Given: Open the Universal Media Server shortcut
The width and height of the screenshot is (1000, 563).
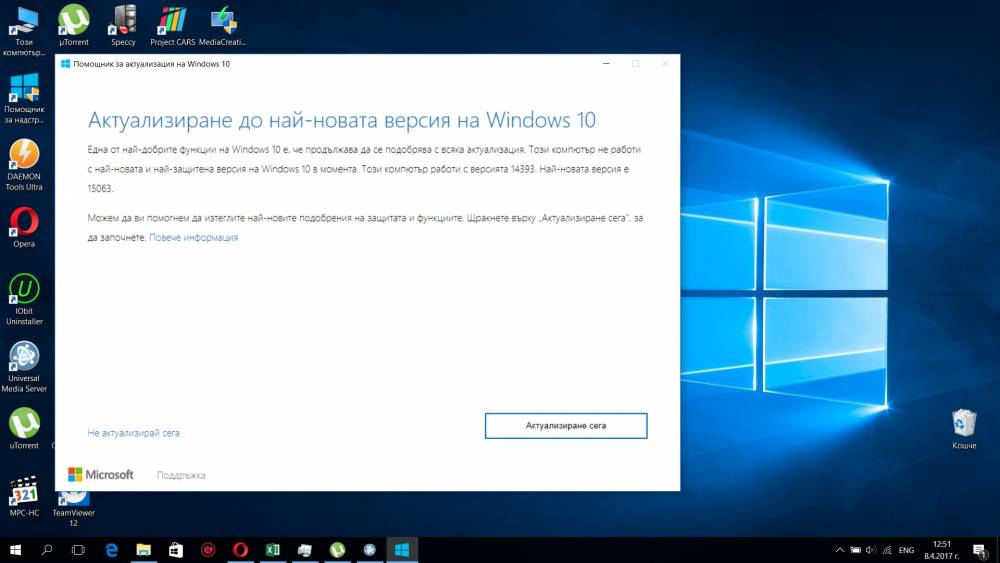Looking at the screenshot, I should tap(24, 367).
